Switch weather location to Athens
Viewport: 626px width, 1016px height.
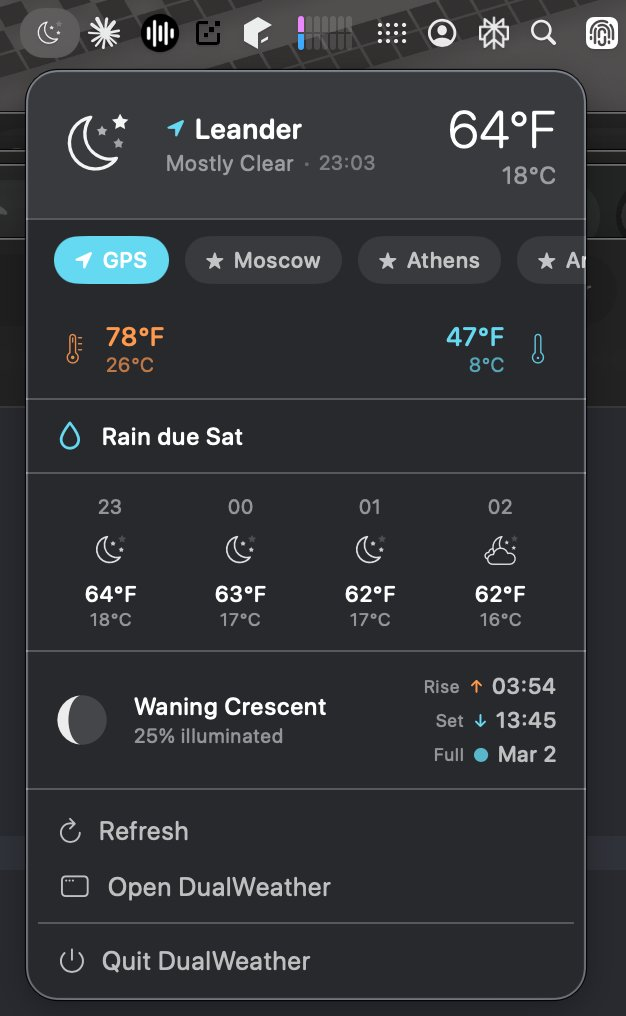click(429, 259)
